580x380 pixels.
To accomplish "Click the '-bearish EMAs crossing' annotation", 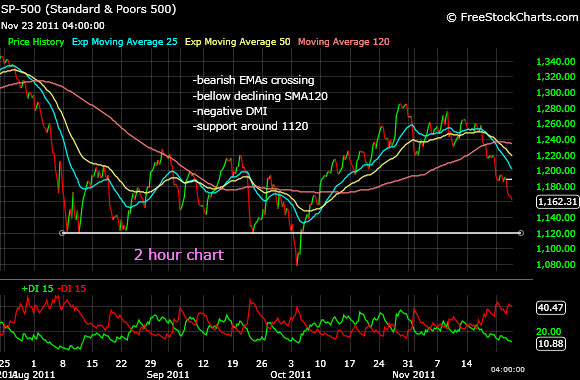I will [x=253, y=80].
